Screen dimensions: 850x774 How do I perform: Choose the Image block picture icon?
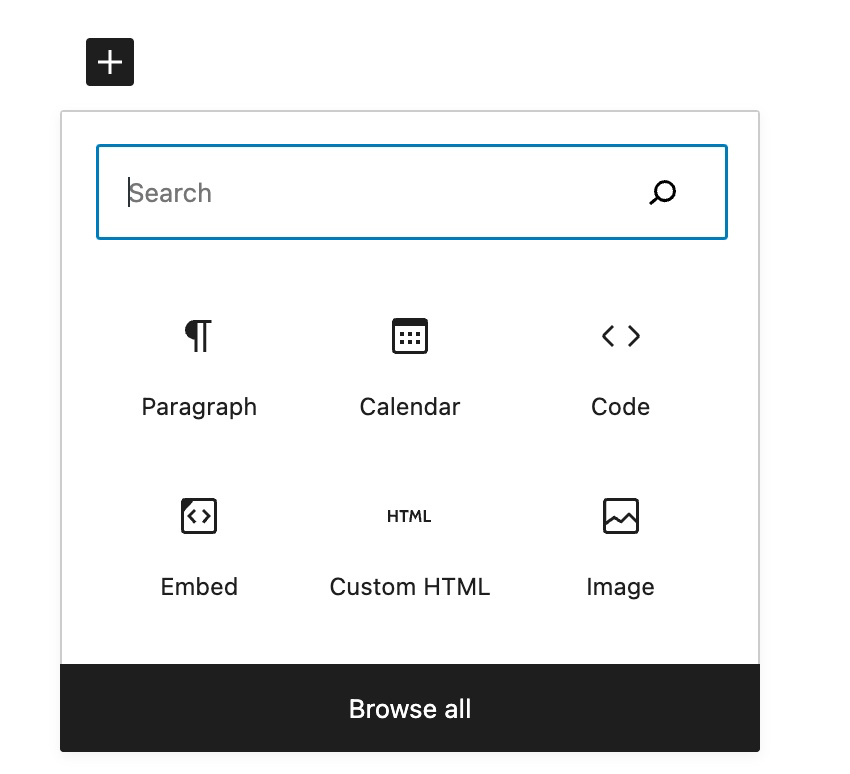621,516
